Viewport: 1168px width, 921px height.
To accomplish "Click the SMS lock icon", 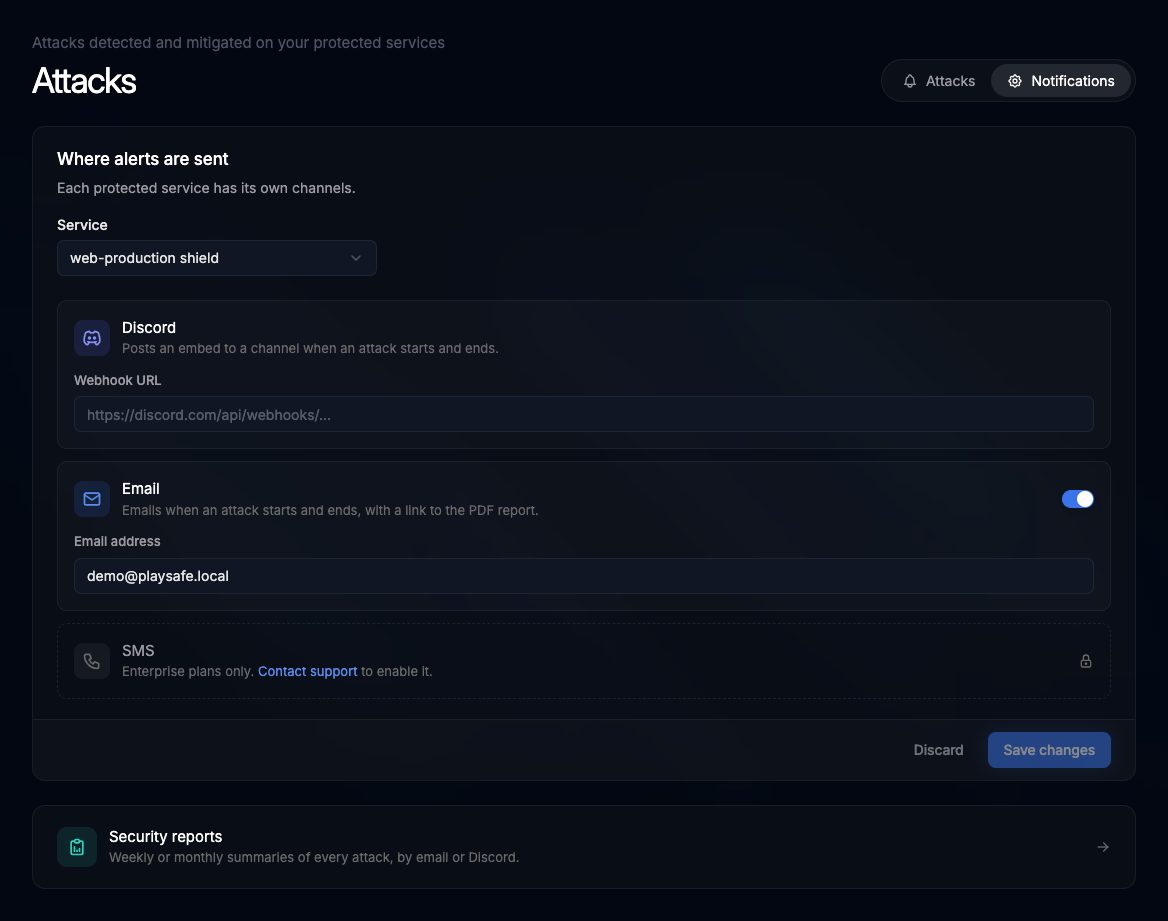I will 1085,661.
